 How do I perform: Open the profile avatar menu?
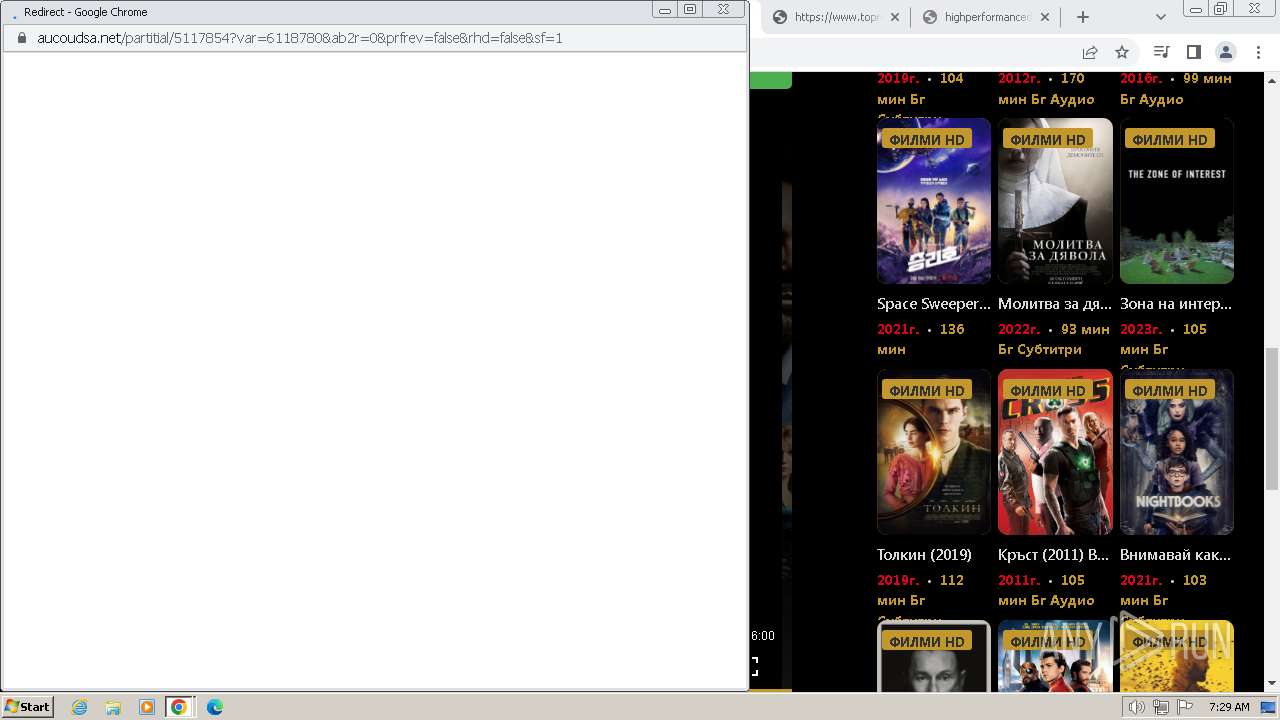(1225, 52)
